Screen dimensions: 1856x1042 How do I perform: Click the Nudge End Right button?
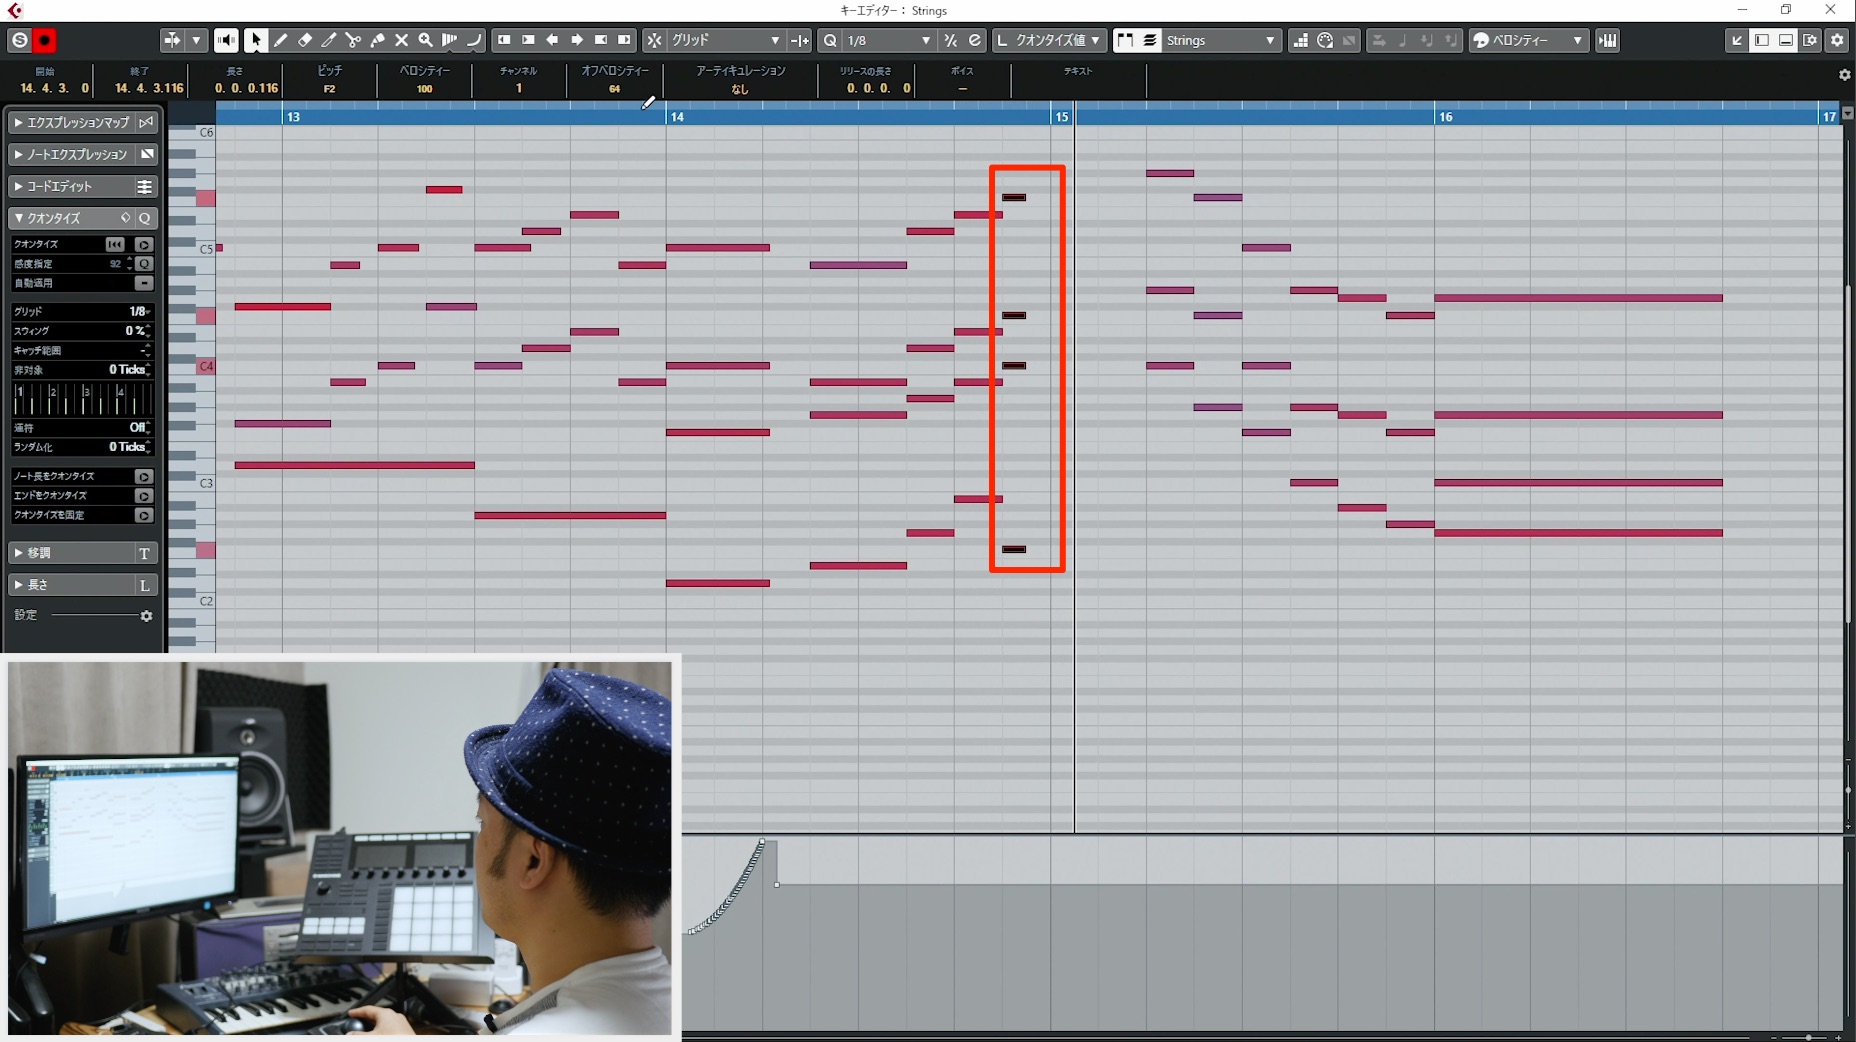pyautogui.click(x=624, y=40)
